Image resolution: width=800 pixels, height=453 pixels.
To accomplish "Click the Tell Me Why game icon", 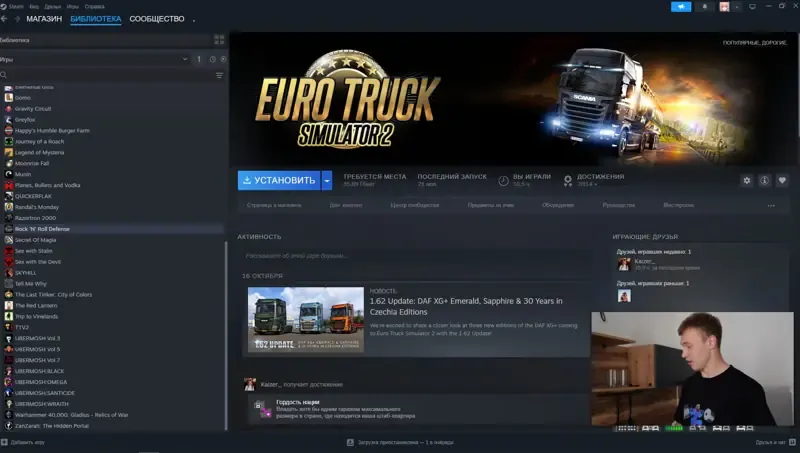I will [x=9, y=284].
